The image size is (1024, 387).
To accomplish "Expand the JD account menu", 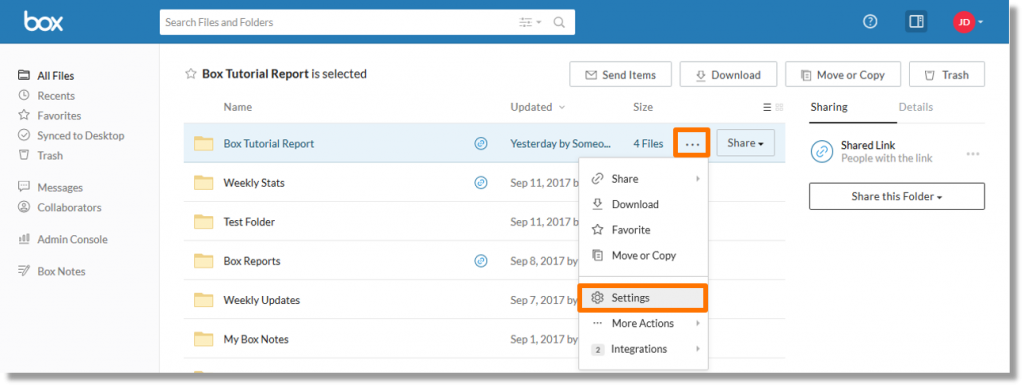I will point(968,22).
